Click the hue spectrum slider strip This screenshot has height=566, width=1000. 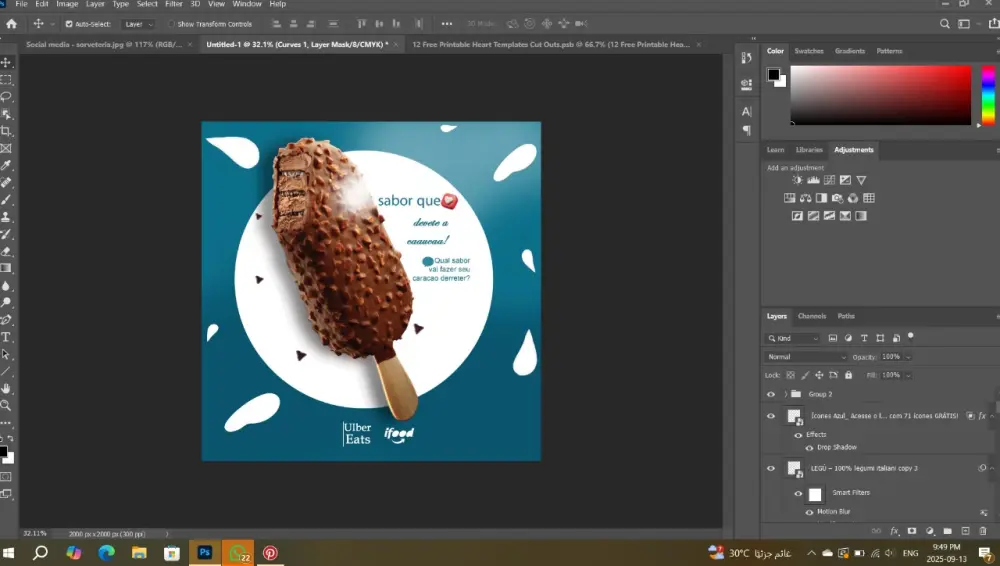pyautogui.click(x=988, y=95)
